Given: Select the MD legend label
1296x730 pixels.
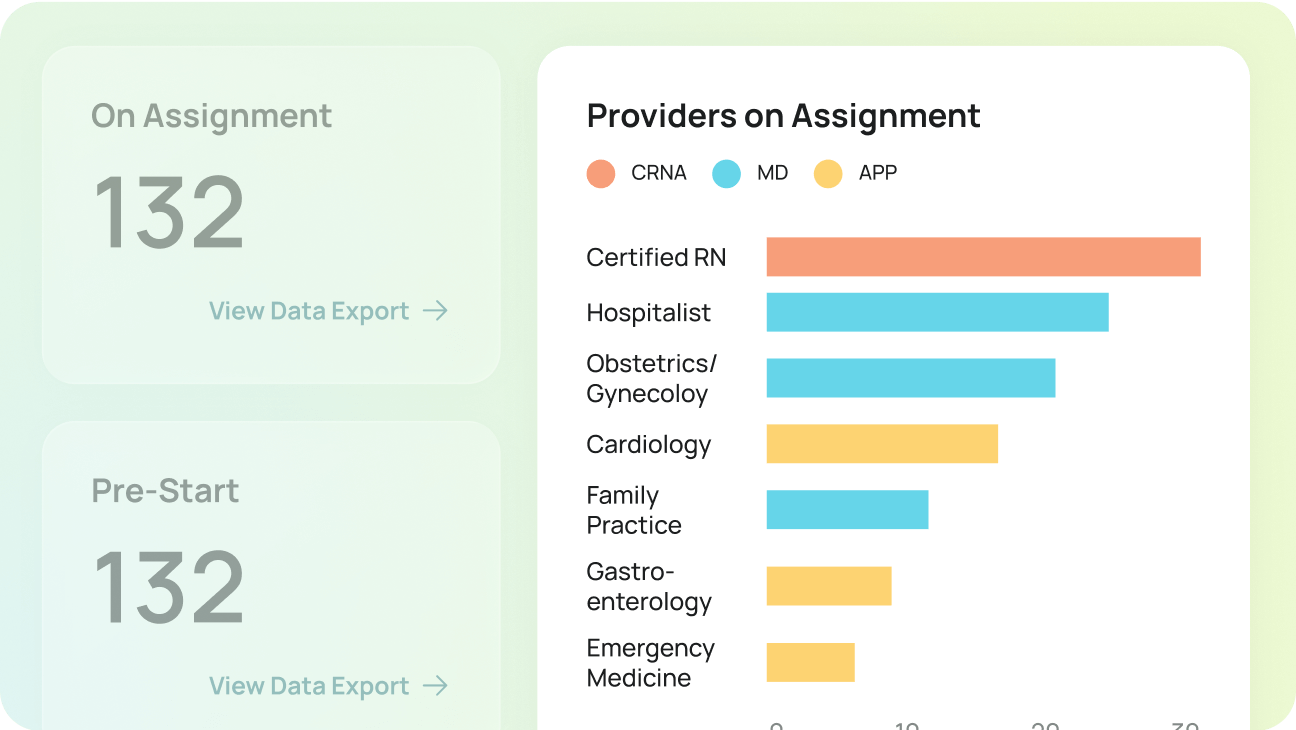Looking at the screenshot, I should click(x=772, y=173).
